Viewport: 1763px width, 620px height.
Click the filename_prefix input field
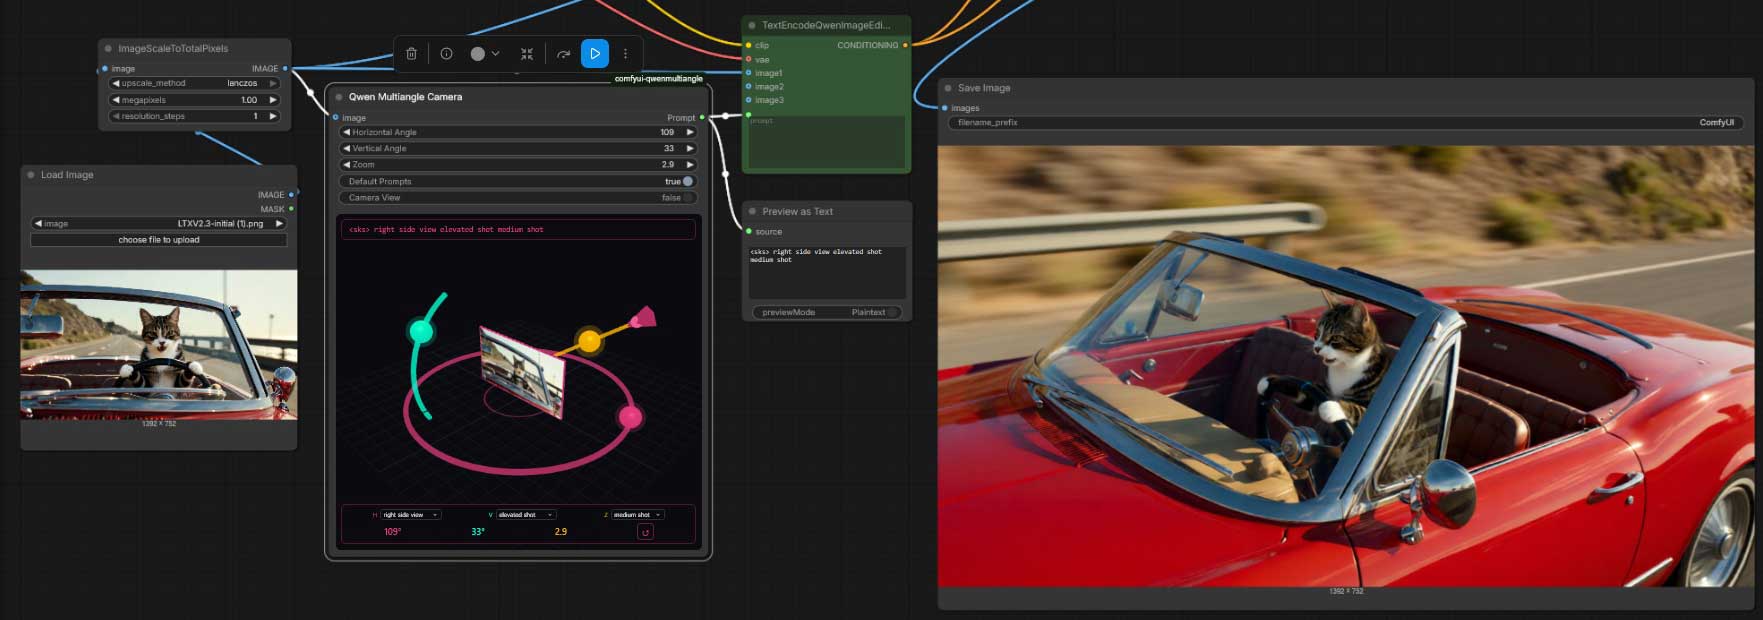click(x=1344, y=122)
